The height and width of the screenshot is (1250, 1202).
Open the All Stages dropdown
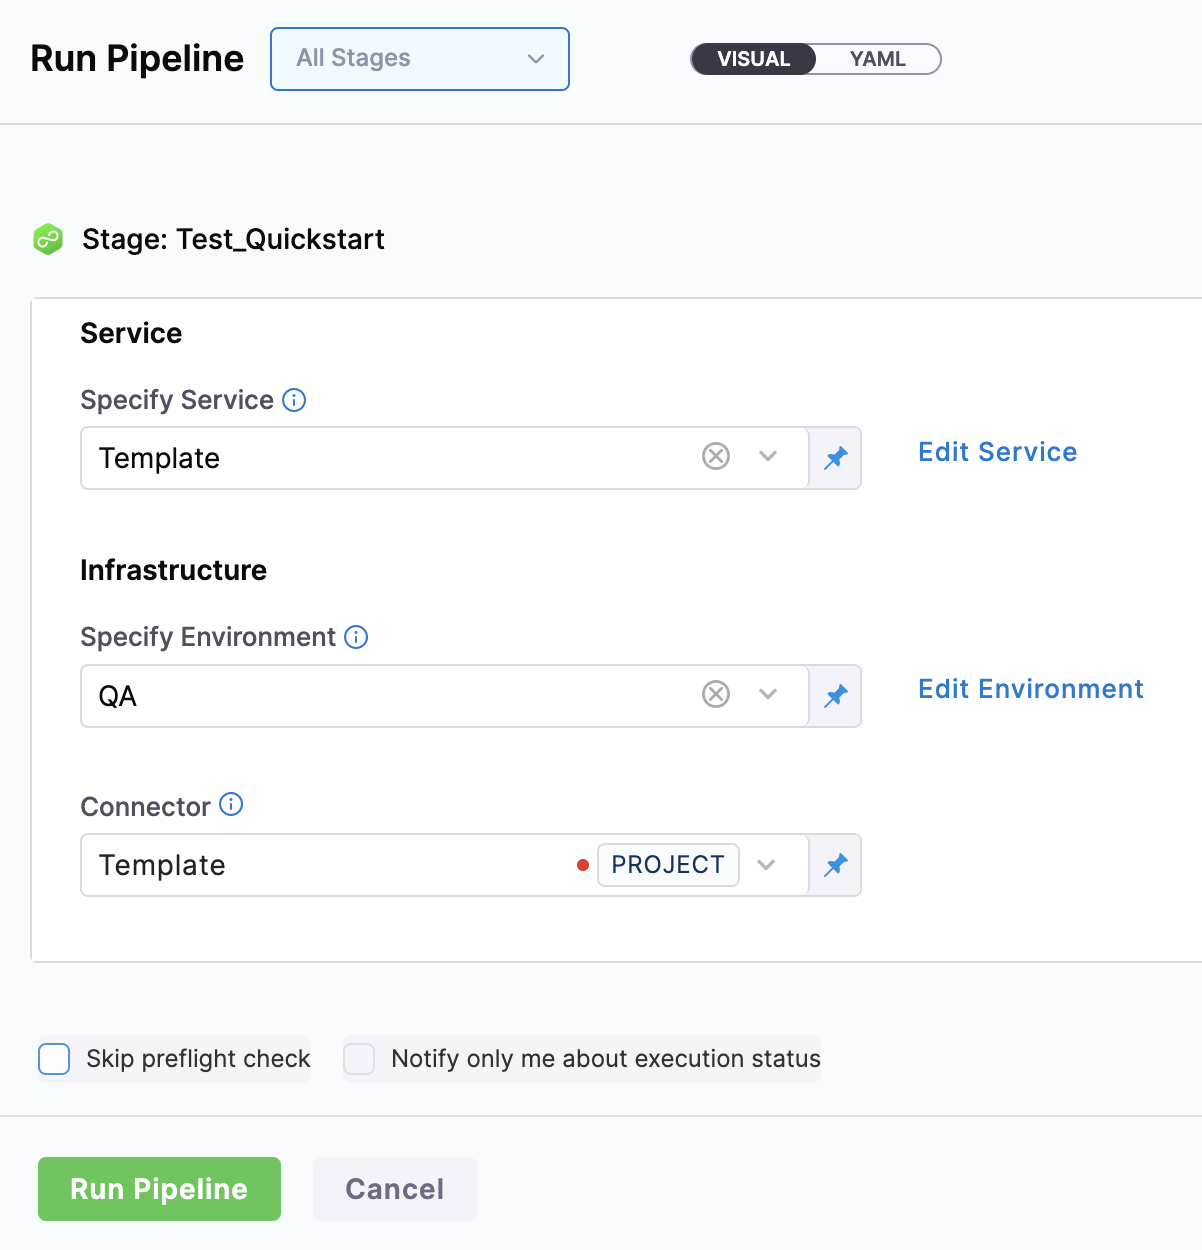420,59
